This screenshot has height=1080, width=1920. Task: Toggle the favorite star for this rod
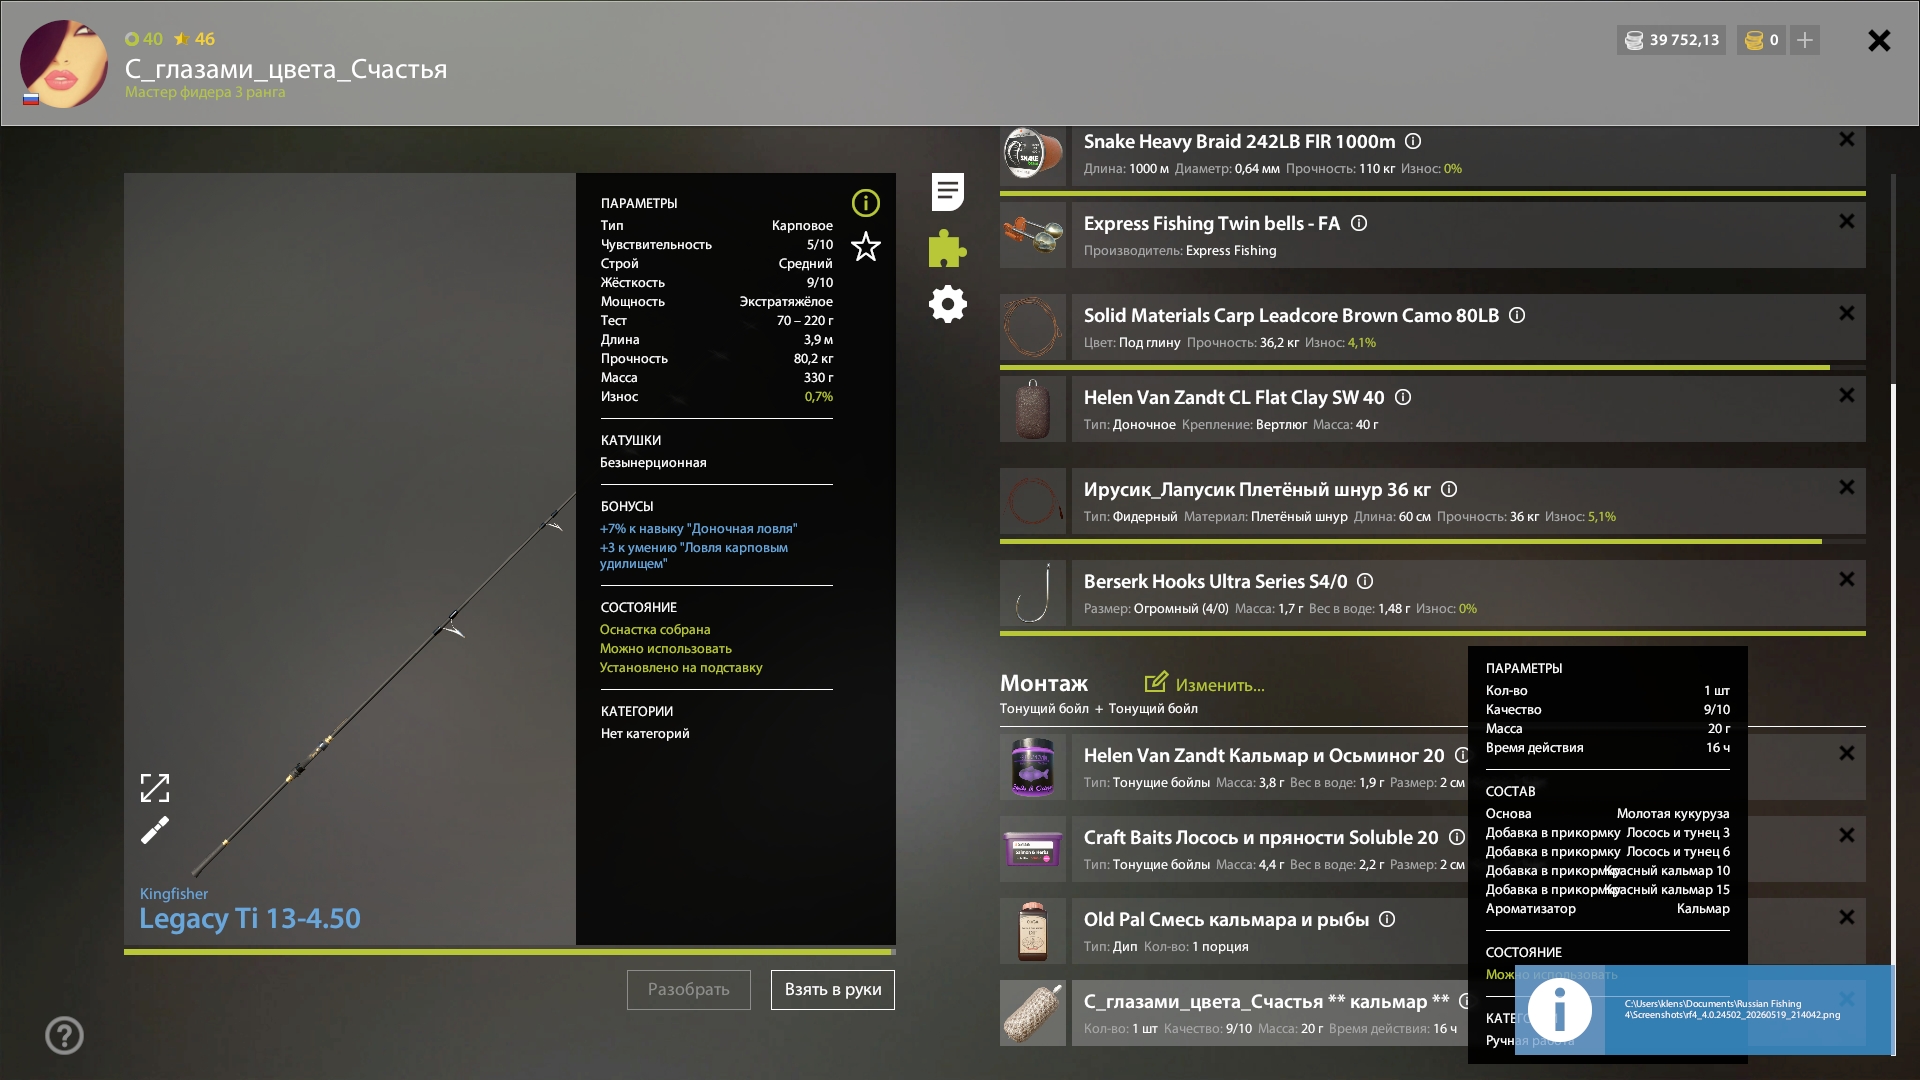(866, 246)
